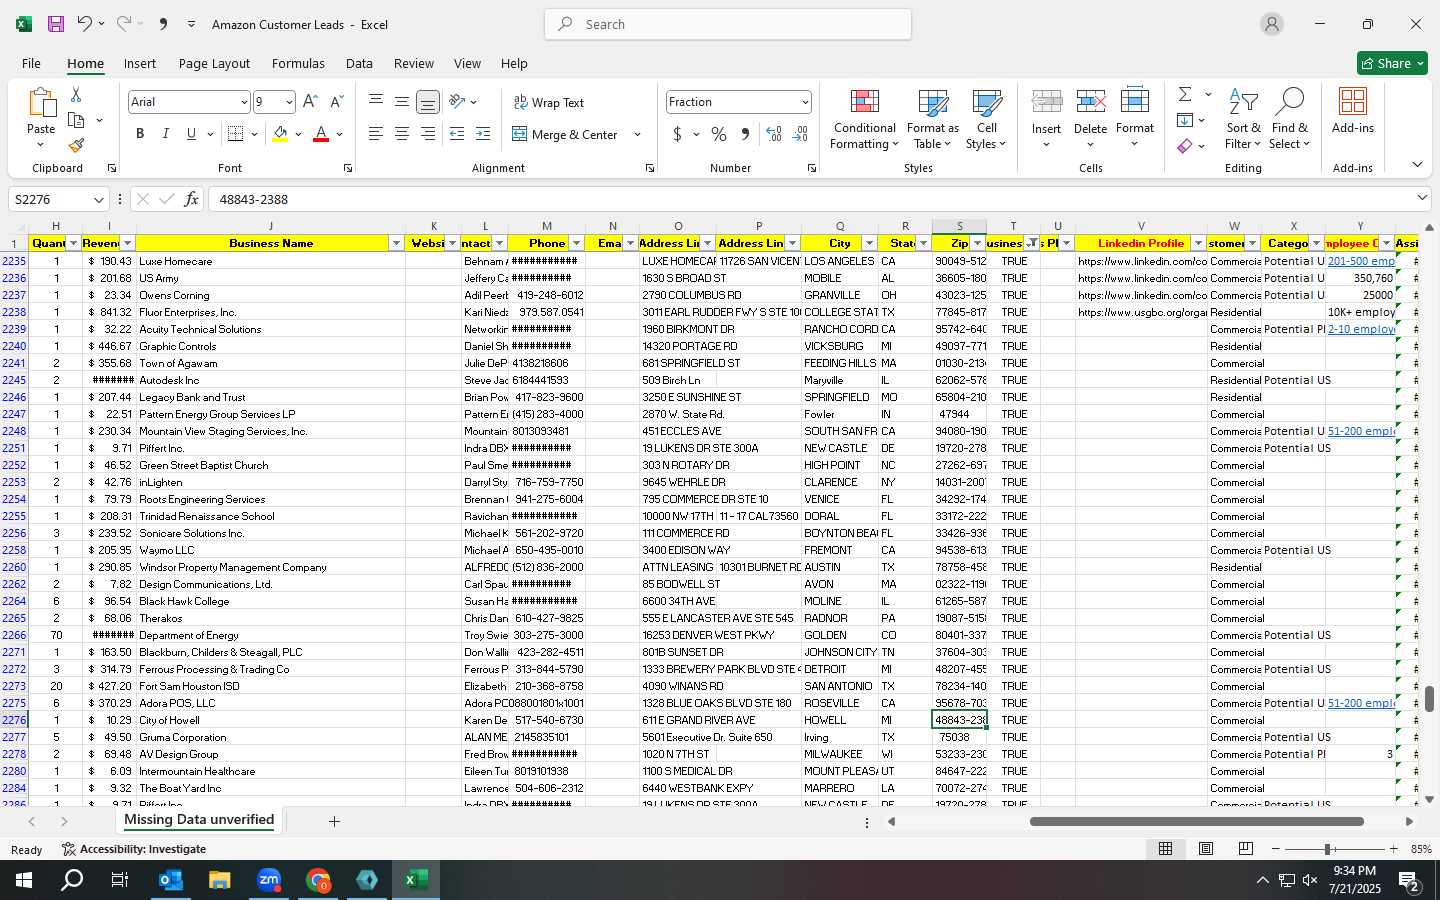
Task: Increase font size with larger A icon
Action: (x=310, y=102)
